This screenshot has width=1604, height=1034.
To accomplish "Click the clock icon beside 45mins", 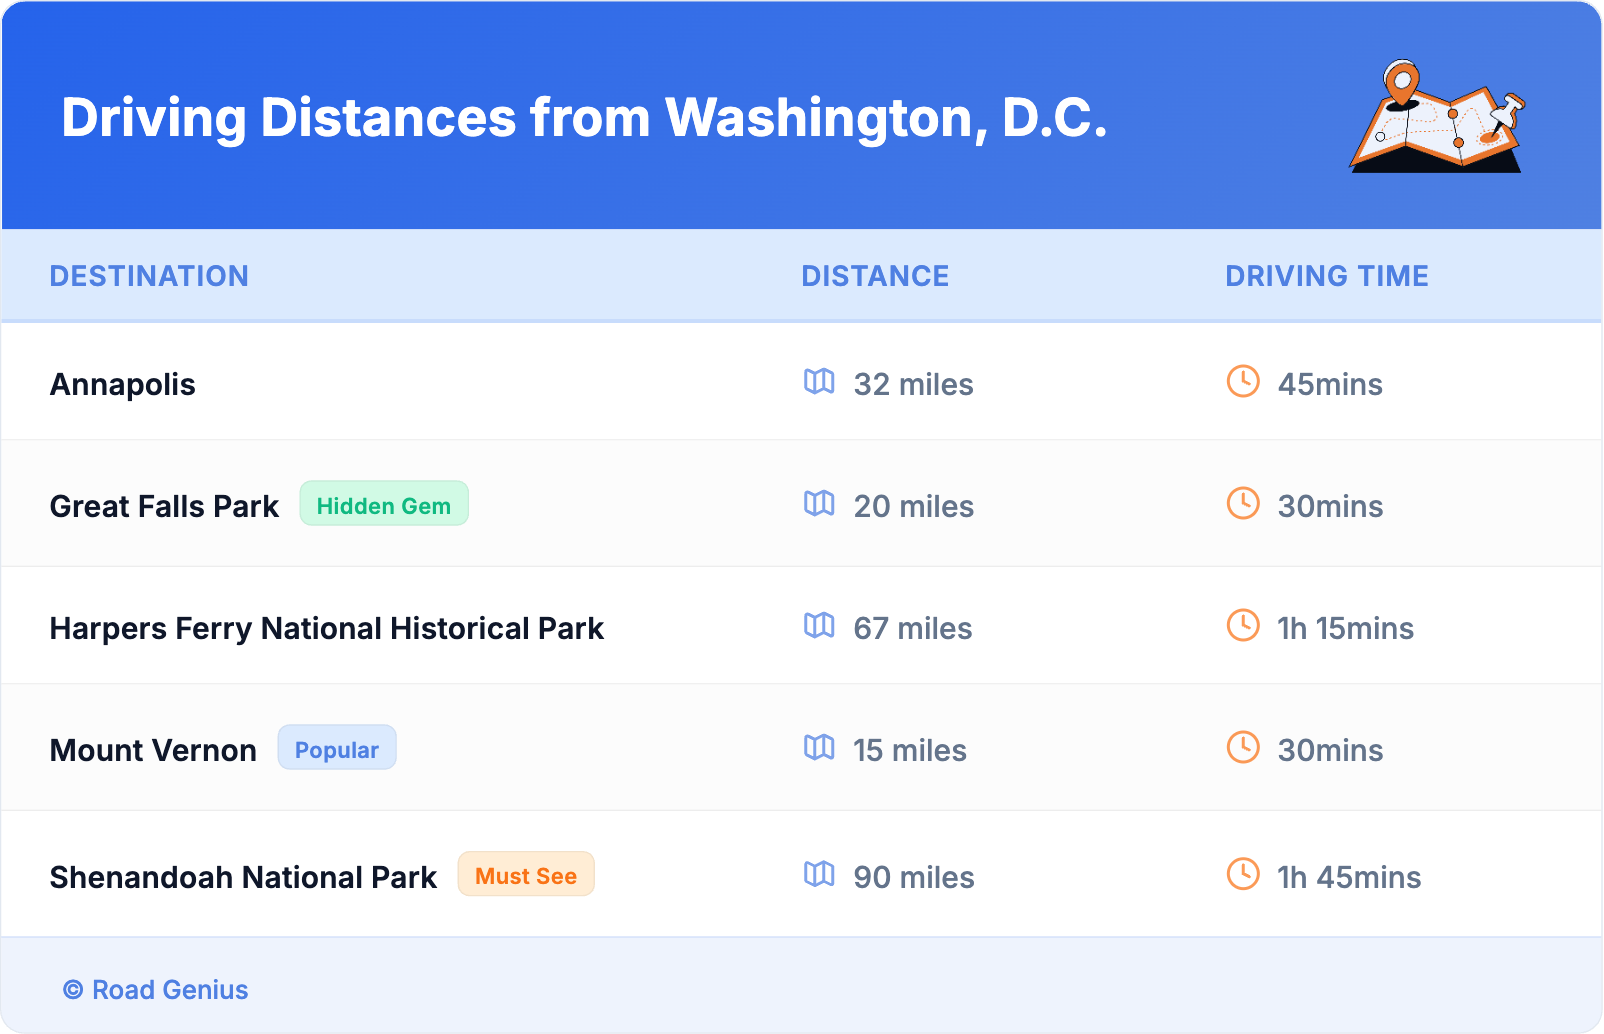I will 1243,382.
